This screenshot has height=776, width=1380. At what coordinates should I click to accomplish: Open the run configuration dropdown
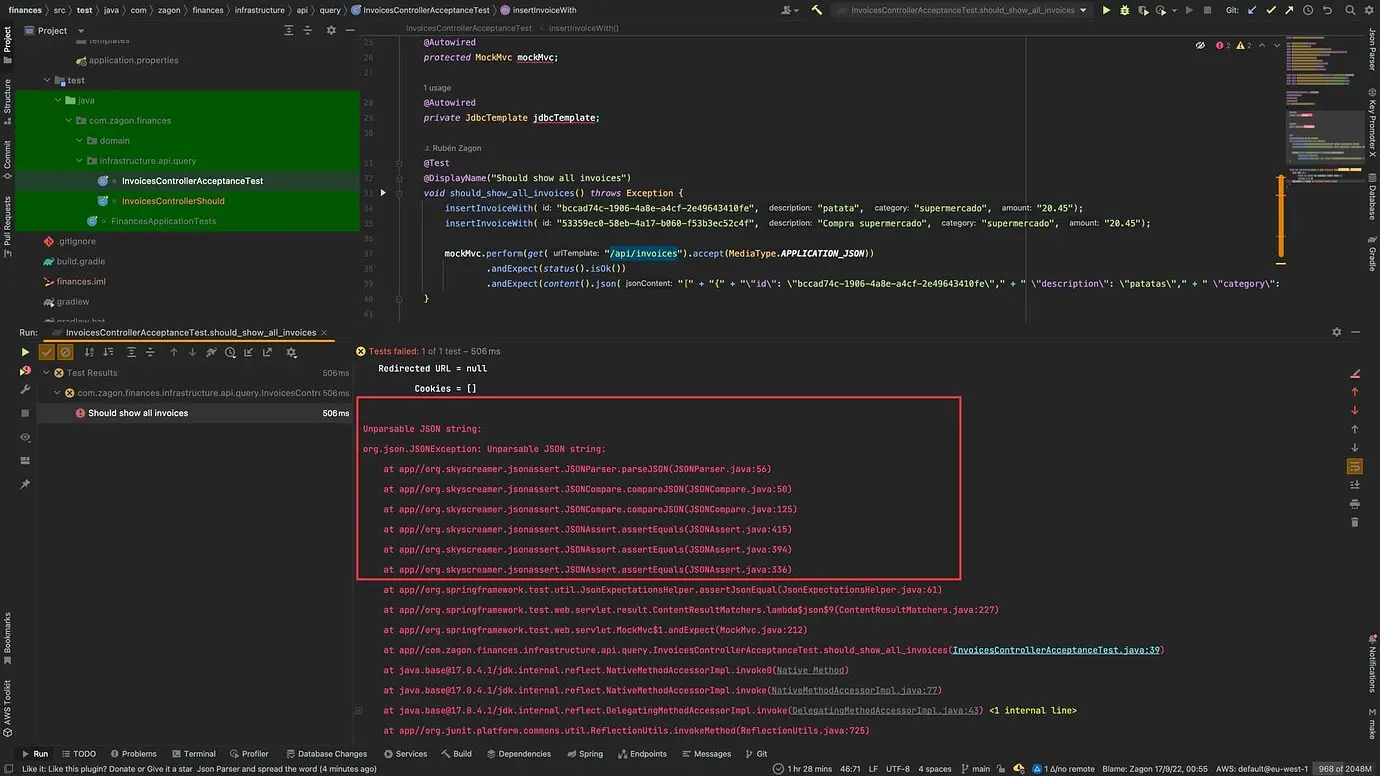pyautogui.click(x=962, y=10)
